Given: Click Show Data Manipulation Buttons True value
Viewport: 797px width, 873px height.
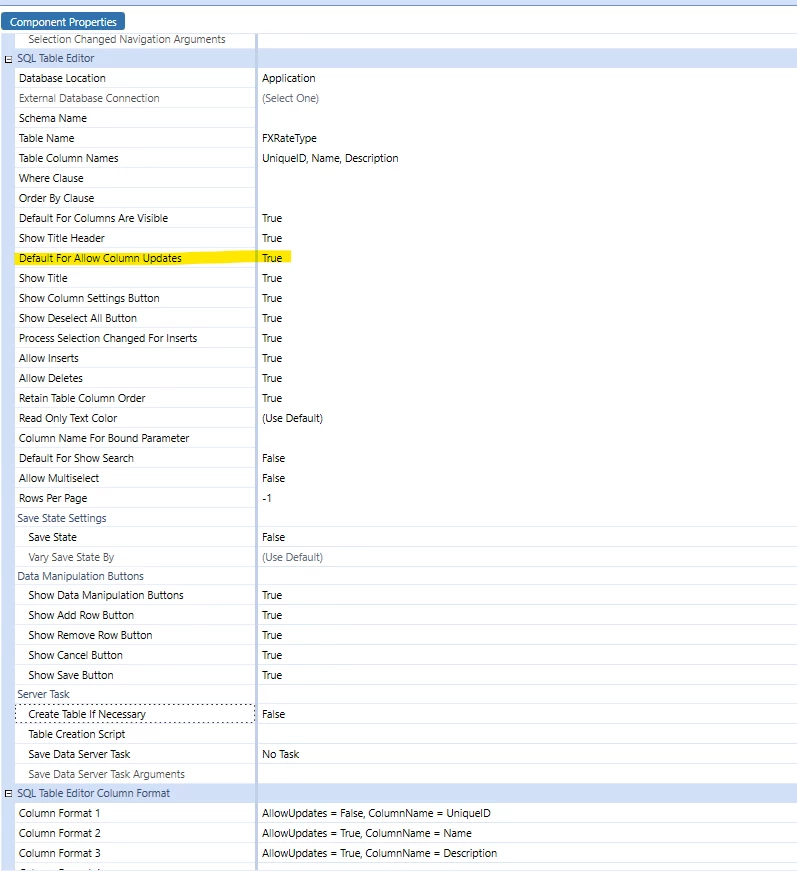Looking at the screenshot, I should [272, 596].
